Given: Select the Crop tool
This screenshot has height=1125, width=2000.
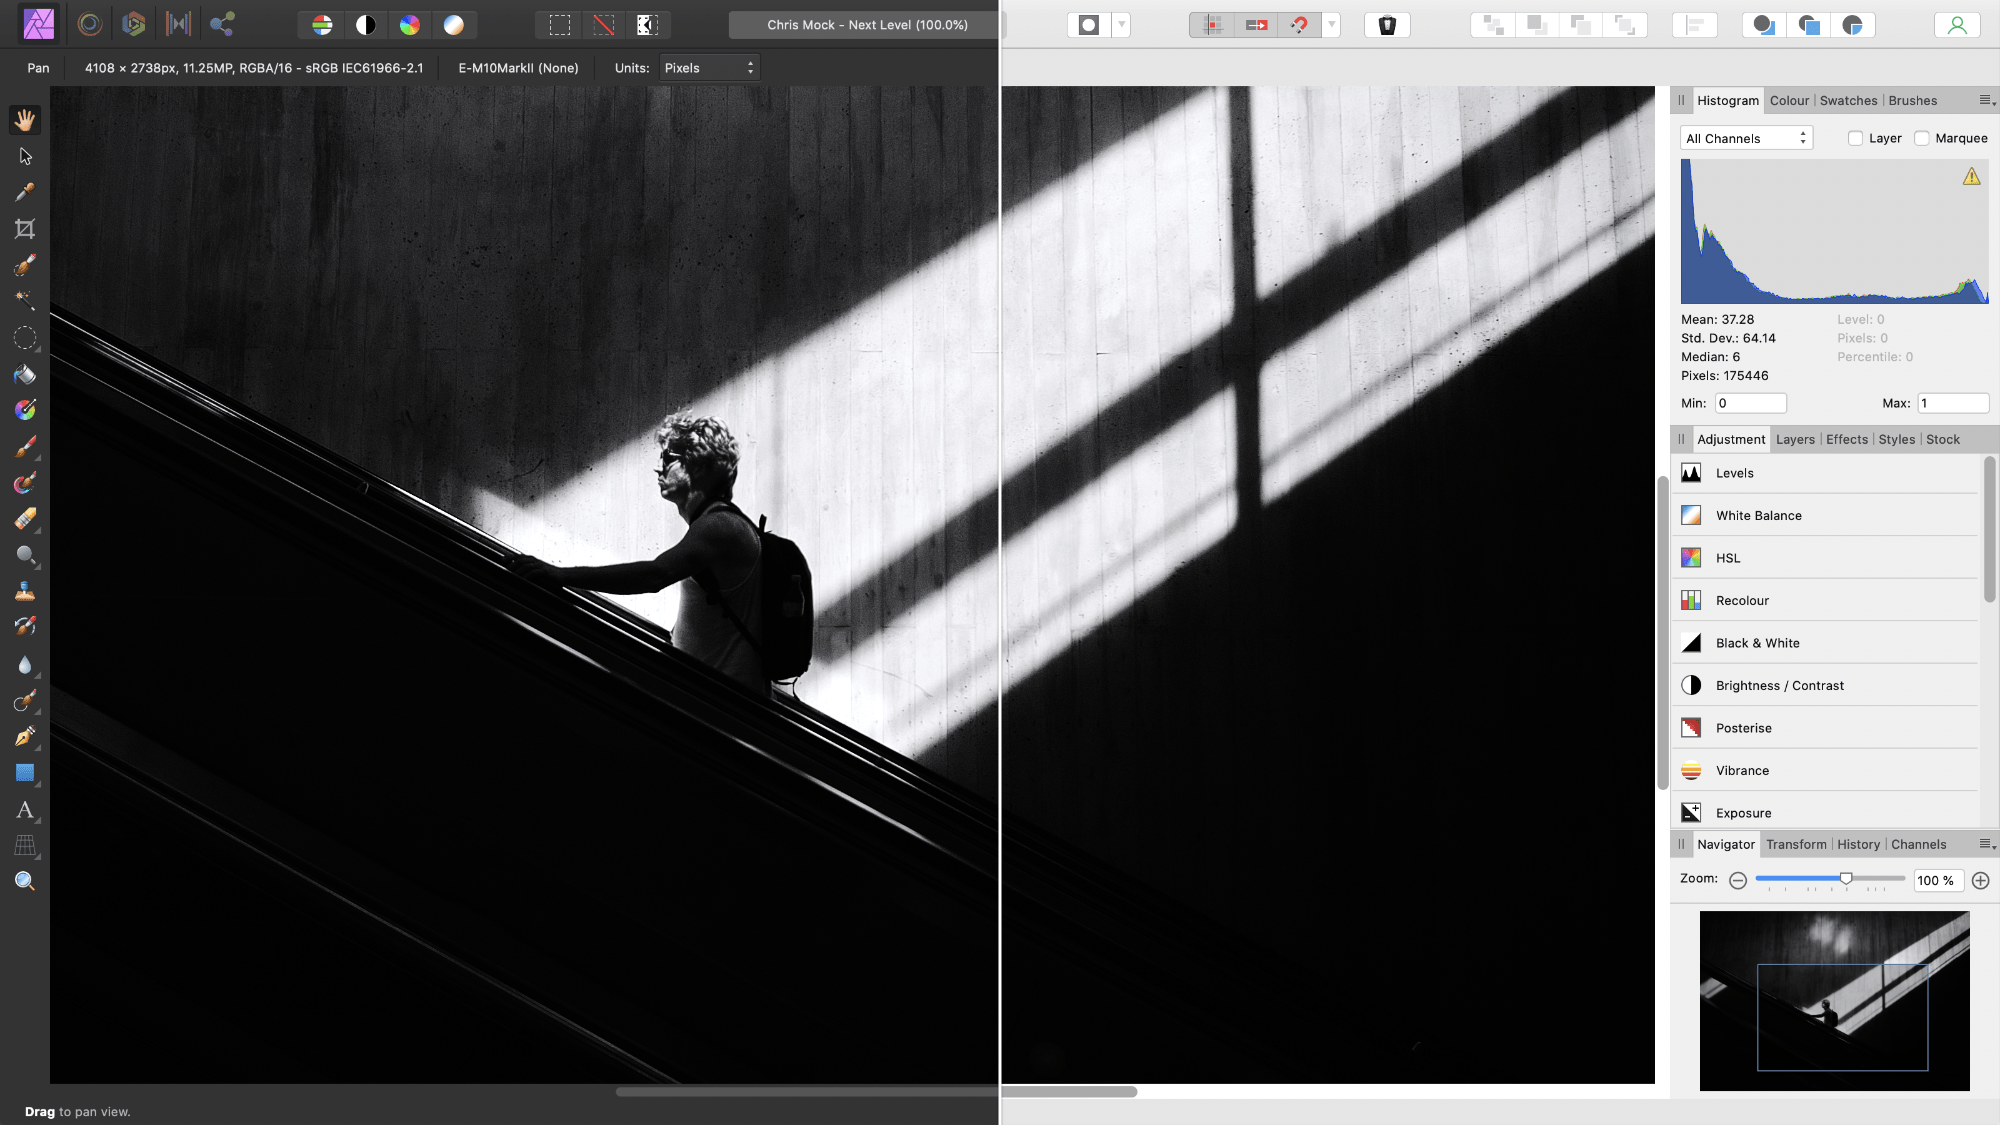Looking at the screenshot, I should 25,227.
